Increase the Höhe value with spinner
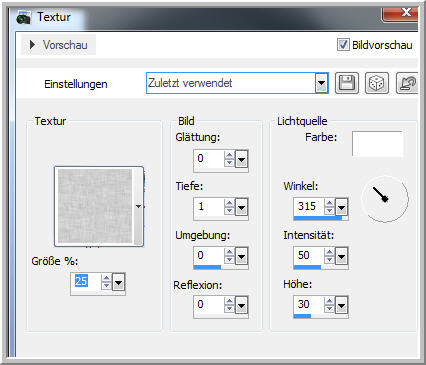426x365 pixels. point(329,301)
